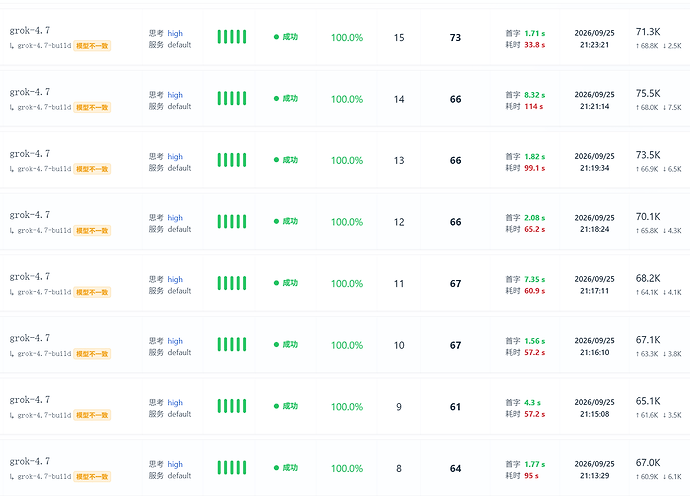Click the 67.0K total tokens value
This screenshot has height=496, width=690.
coord(648,463)
